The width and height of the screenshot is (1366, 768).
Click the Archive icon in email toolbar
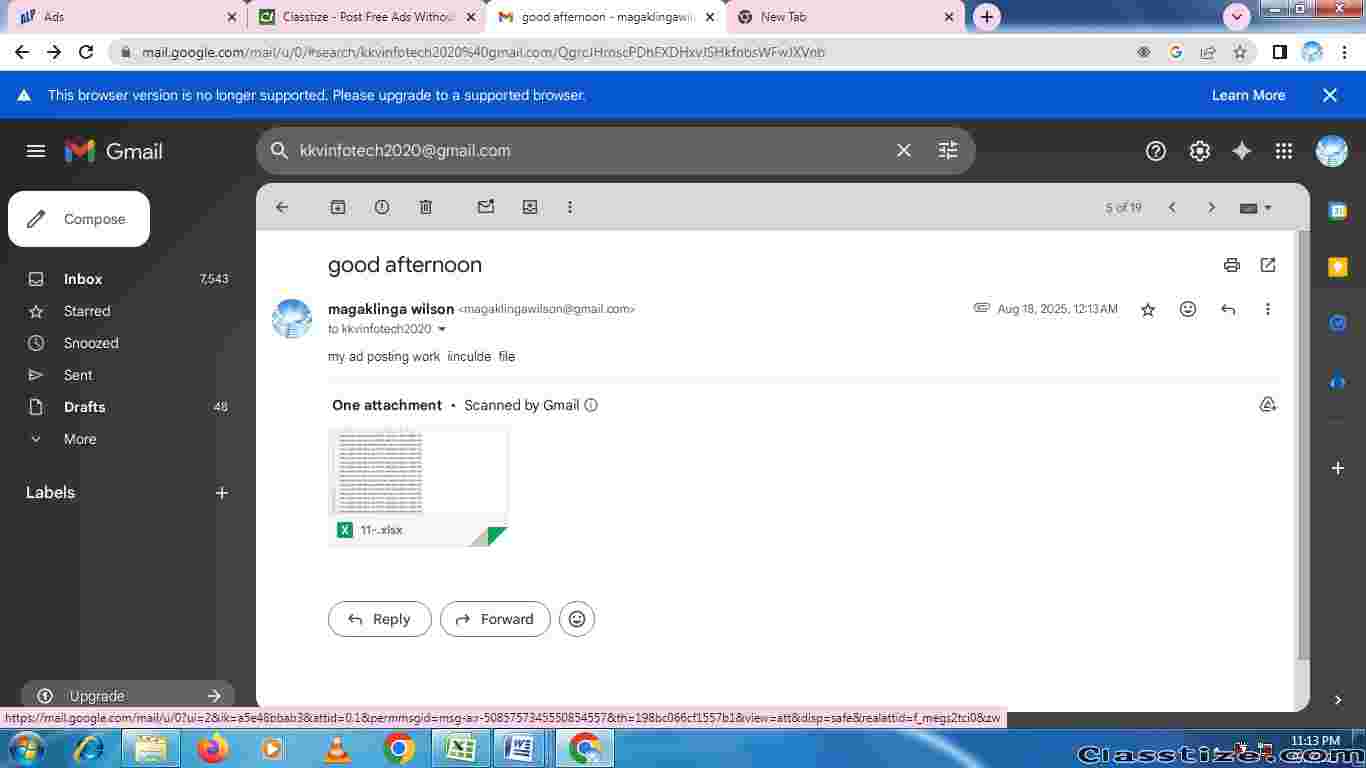(x=338, y=207)
